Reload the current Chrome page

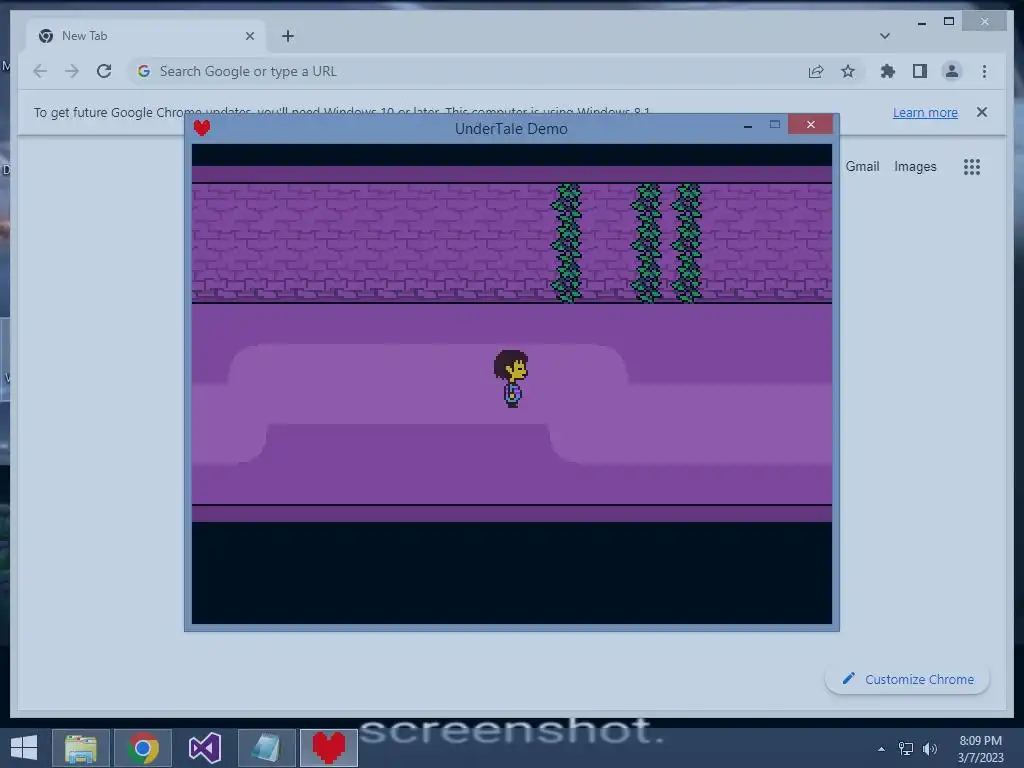coord(104,71)
